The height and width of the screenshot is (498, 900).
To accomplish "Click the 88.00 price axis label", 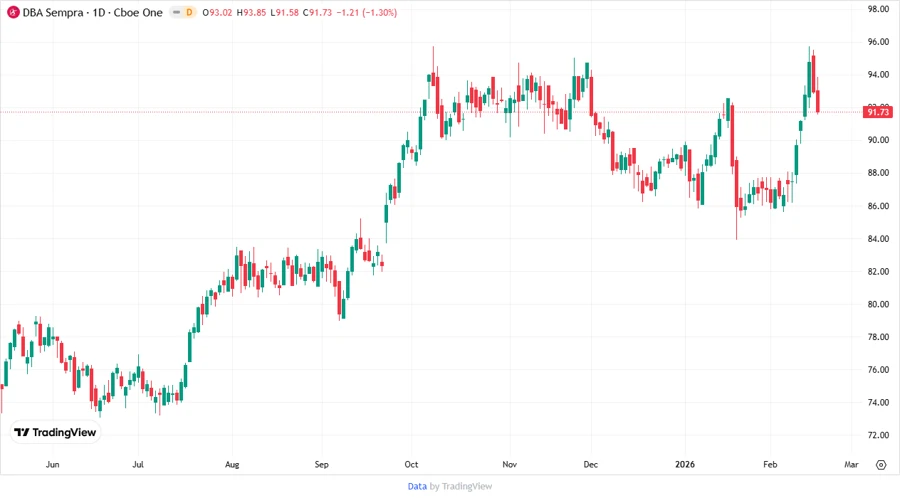I will click(x=878, y=173).
